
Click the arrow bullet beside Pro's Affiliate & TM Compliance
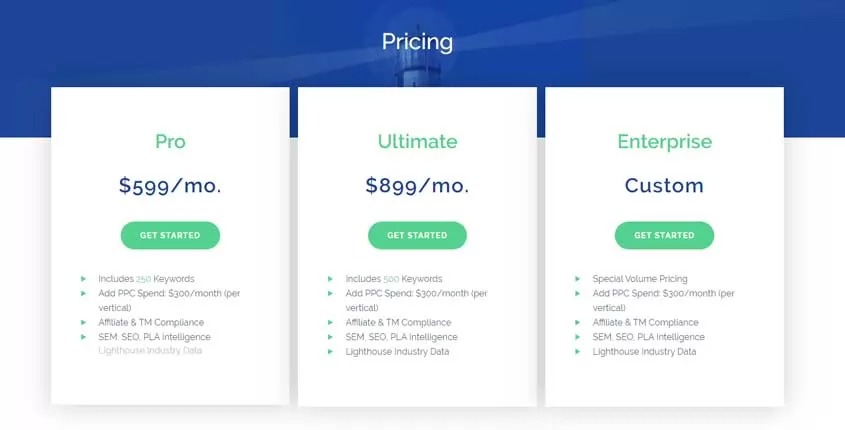coord(83,323)
